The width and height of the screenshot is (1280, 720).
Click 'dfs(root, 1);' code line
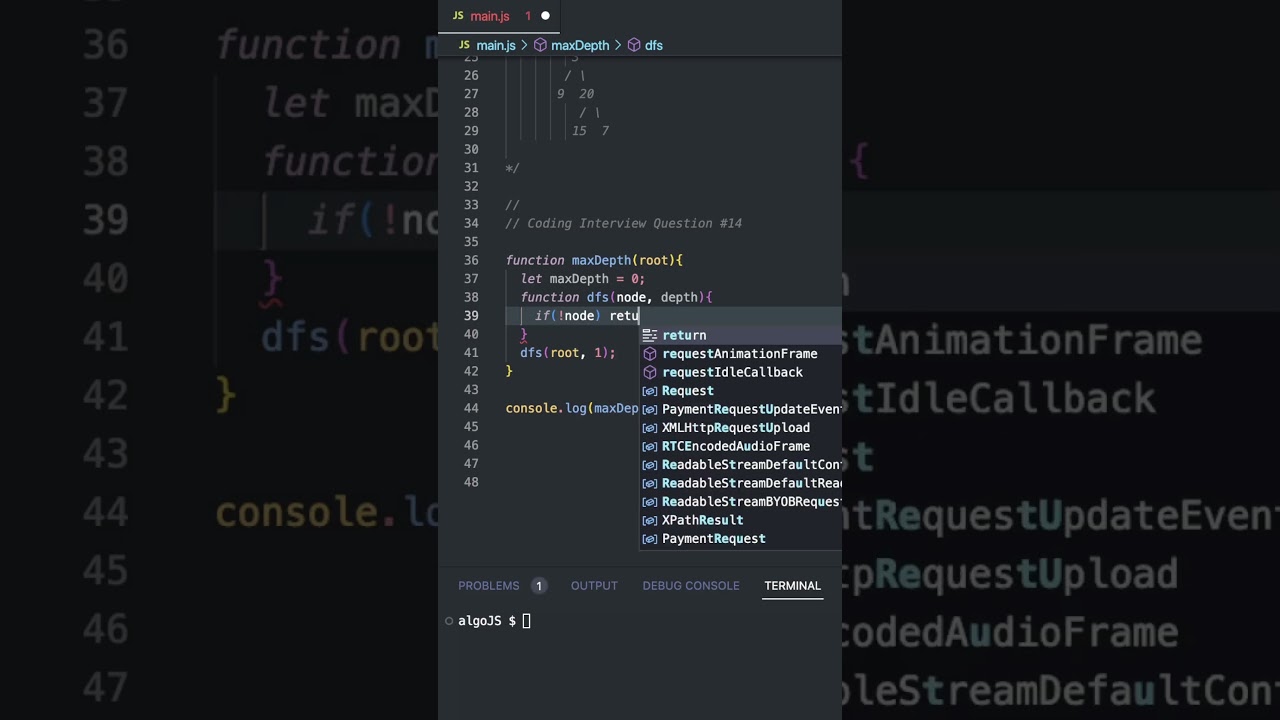coord(568,353)
